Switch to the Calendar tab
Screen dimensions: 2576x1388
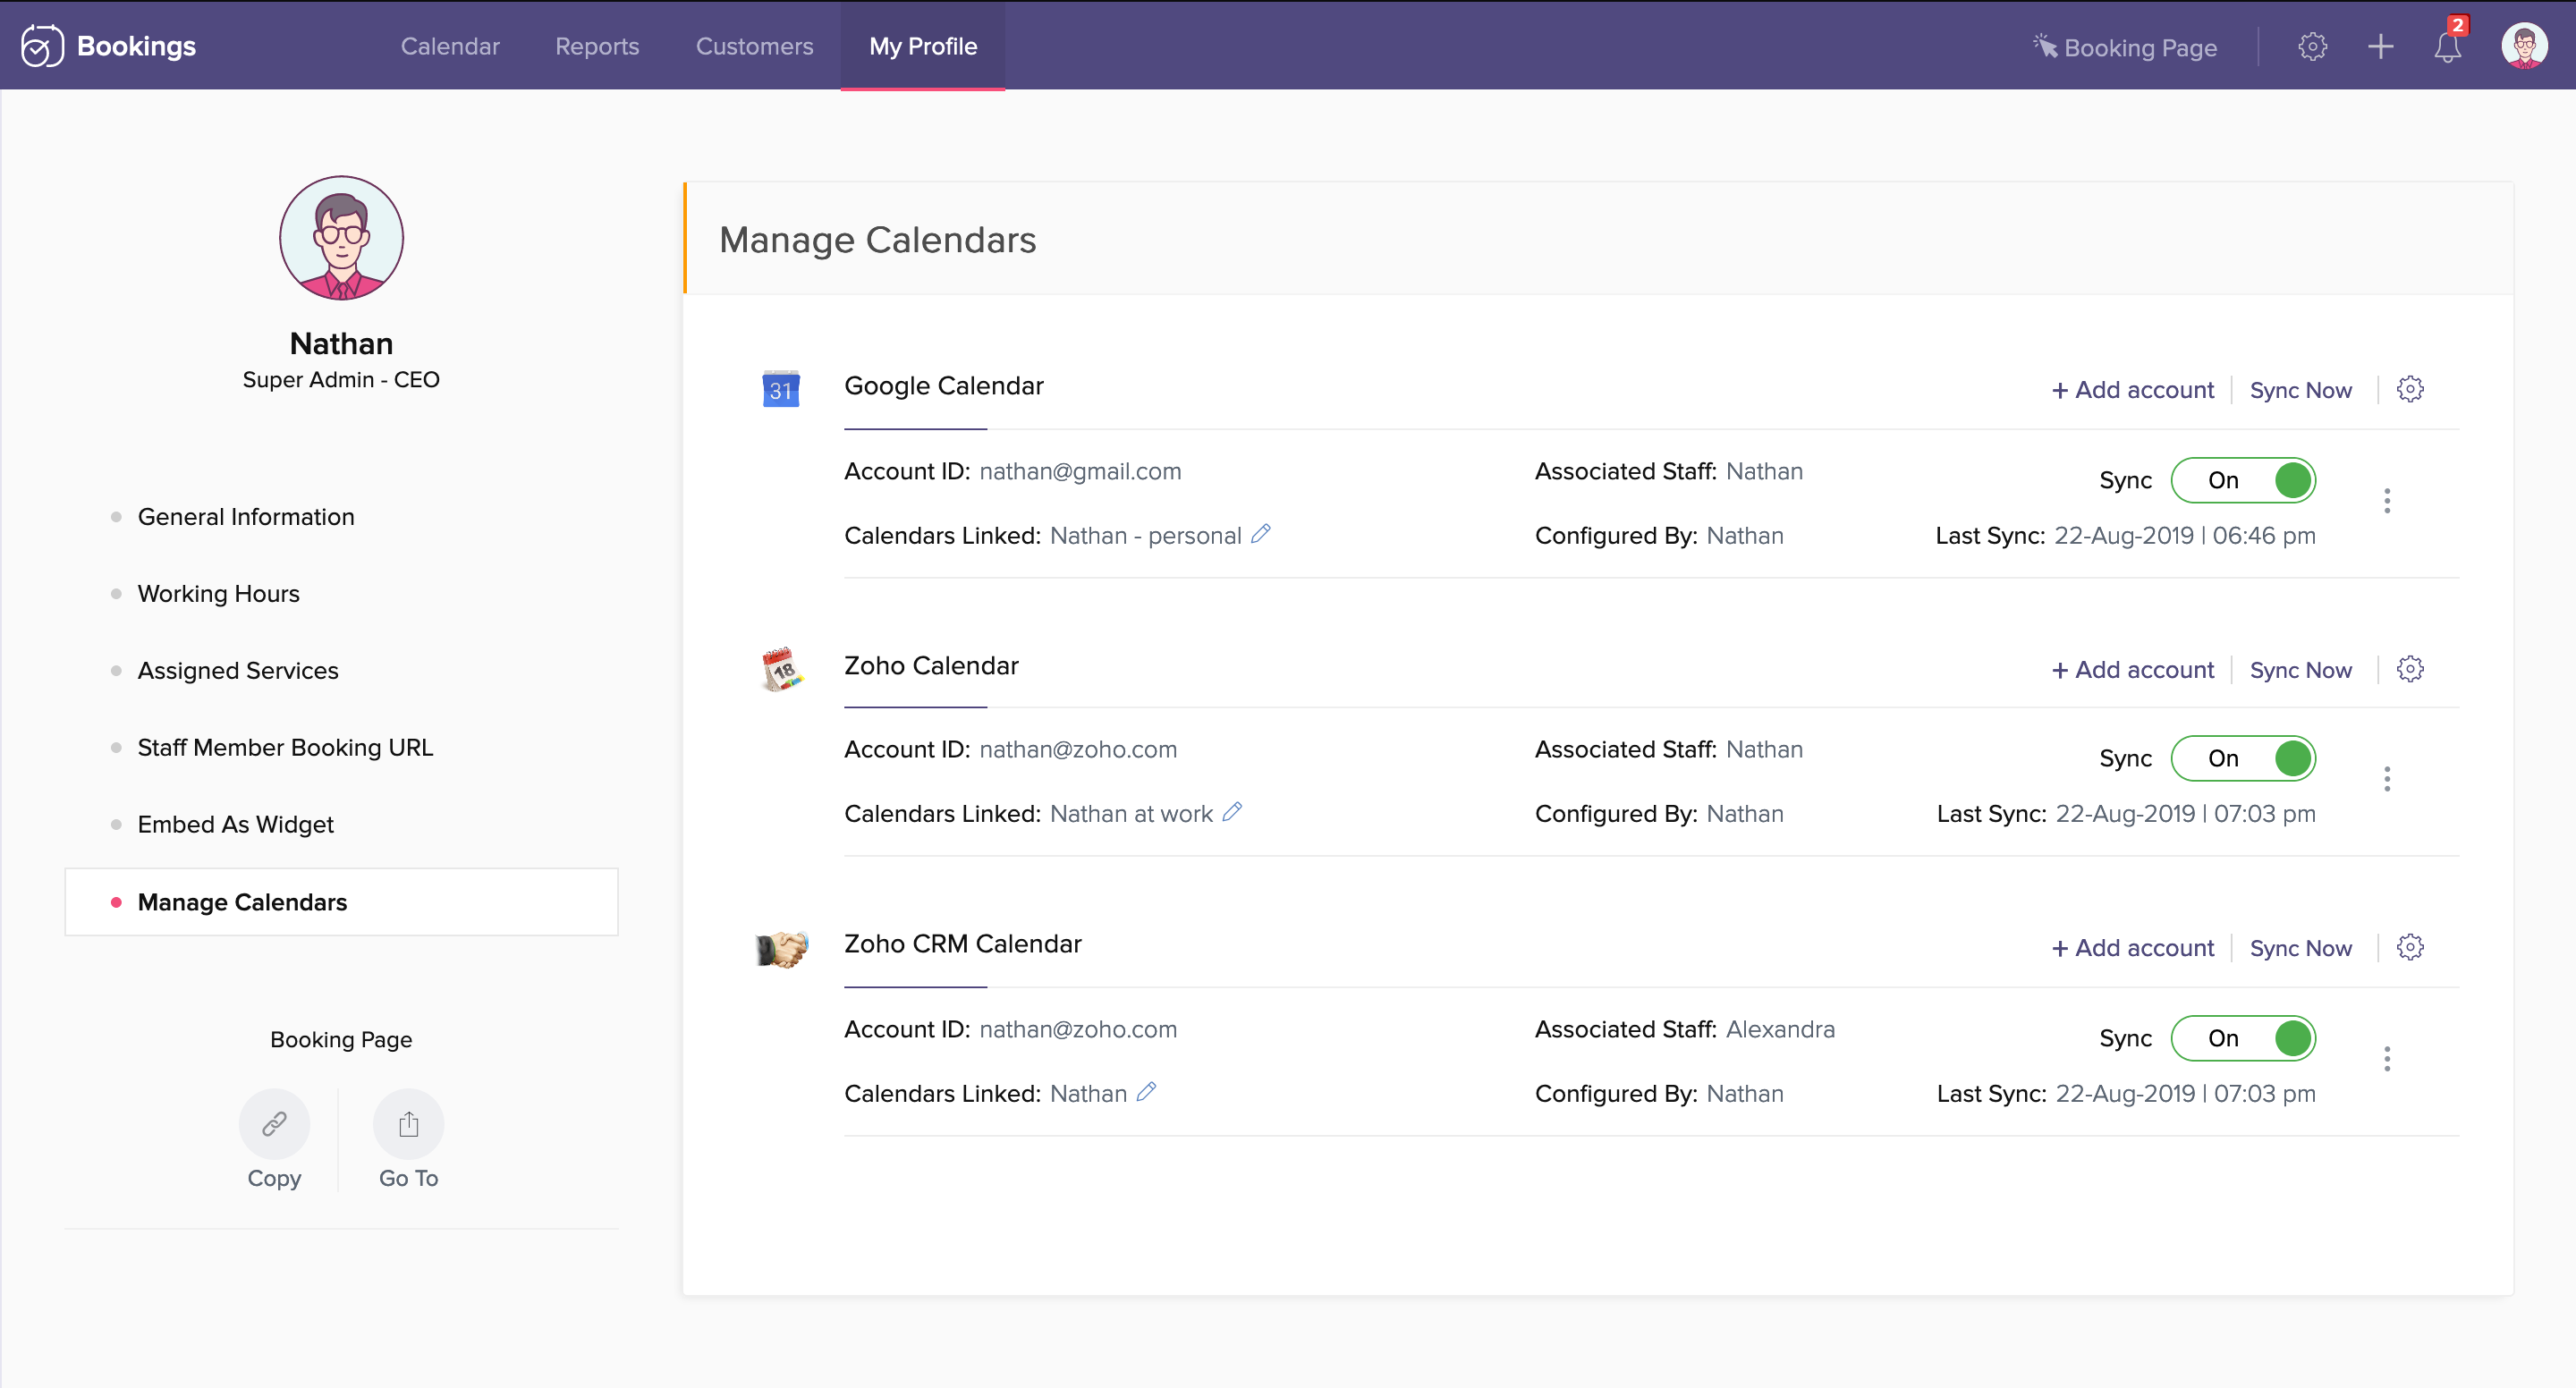point(450,47)
